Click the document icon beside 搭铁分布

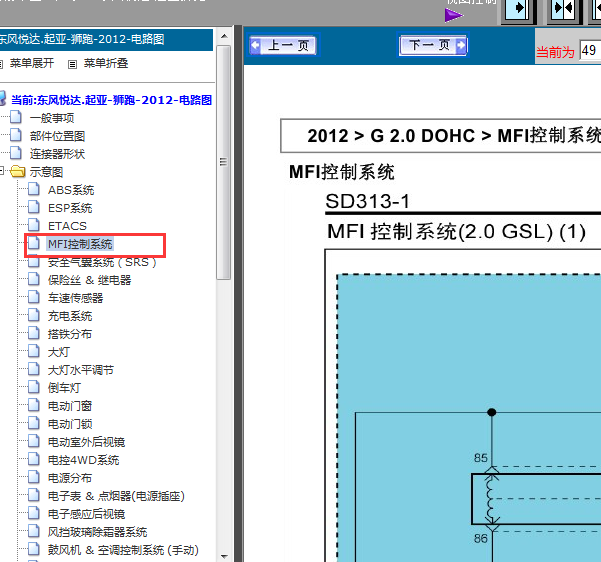coord(34,333)
